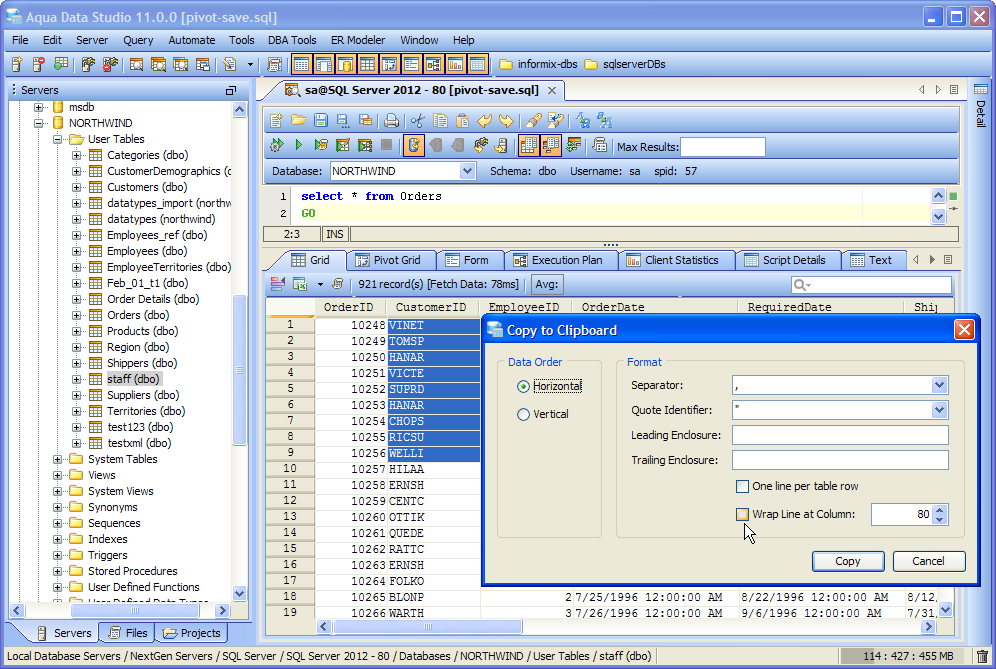Open the Quote Identifier dropdown
Screen dimensions: 996x669
pyautogui.click(x=939, y=410)
